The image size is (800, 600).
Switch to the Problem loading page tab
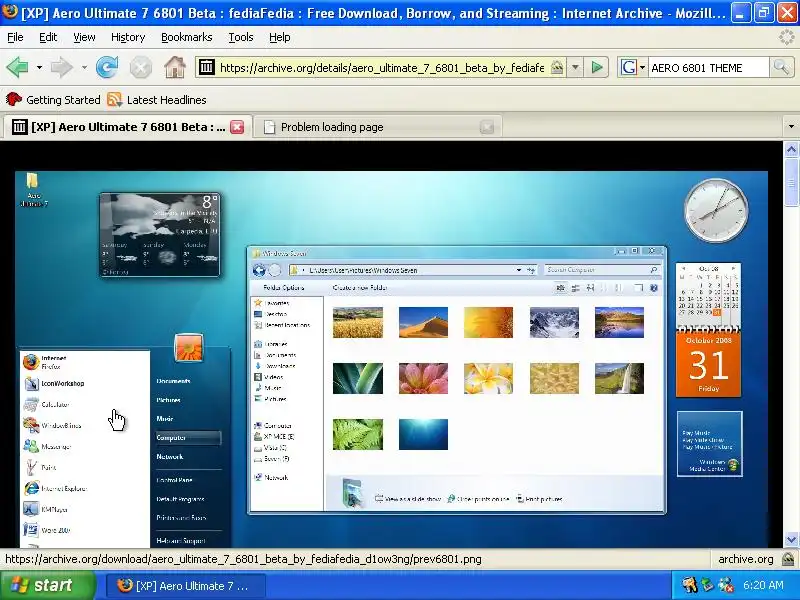[378, 127]
